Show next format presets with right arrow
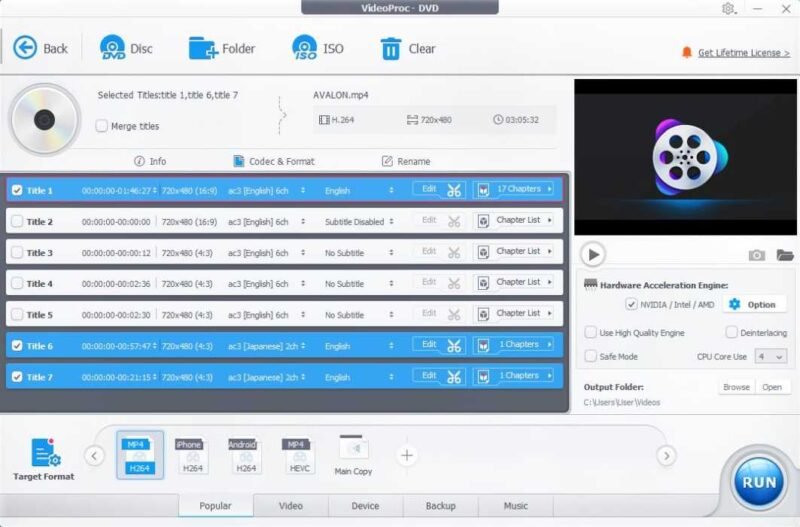This screenshot has width=800, height=527. click(x=666, y=456)
